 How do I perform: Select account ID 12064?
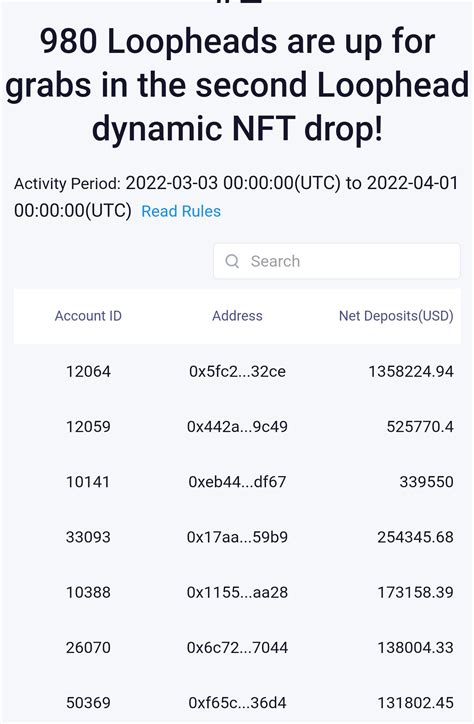coord(88,371)
